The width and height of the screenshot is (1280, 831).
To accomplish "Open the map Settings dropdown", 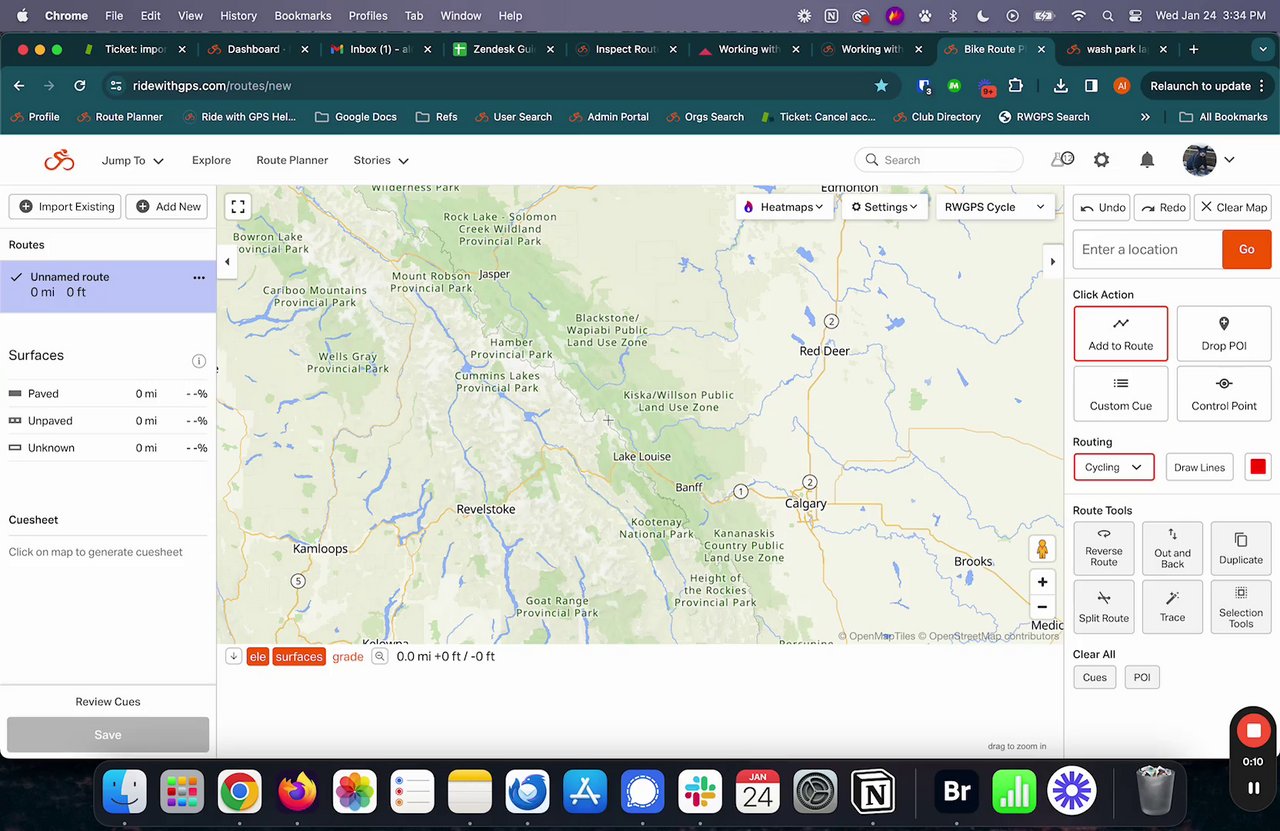I will (x=884, y=207).
